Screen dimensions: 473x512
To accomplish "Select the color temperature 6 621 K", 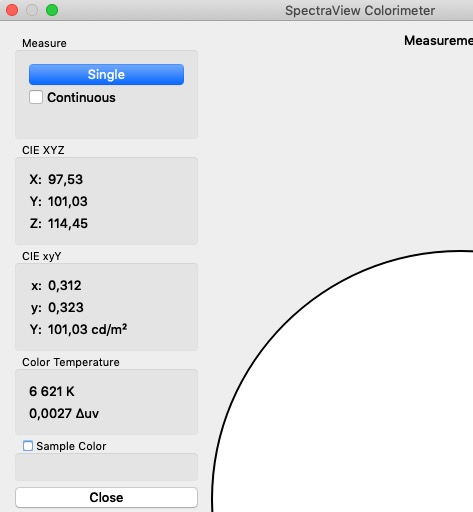I will pos(52,391).
